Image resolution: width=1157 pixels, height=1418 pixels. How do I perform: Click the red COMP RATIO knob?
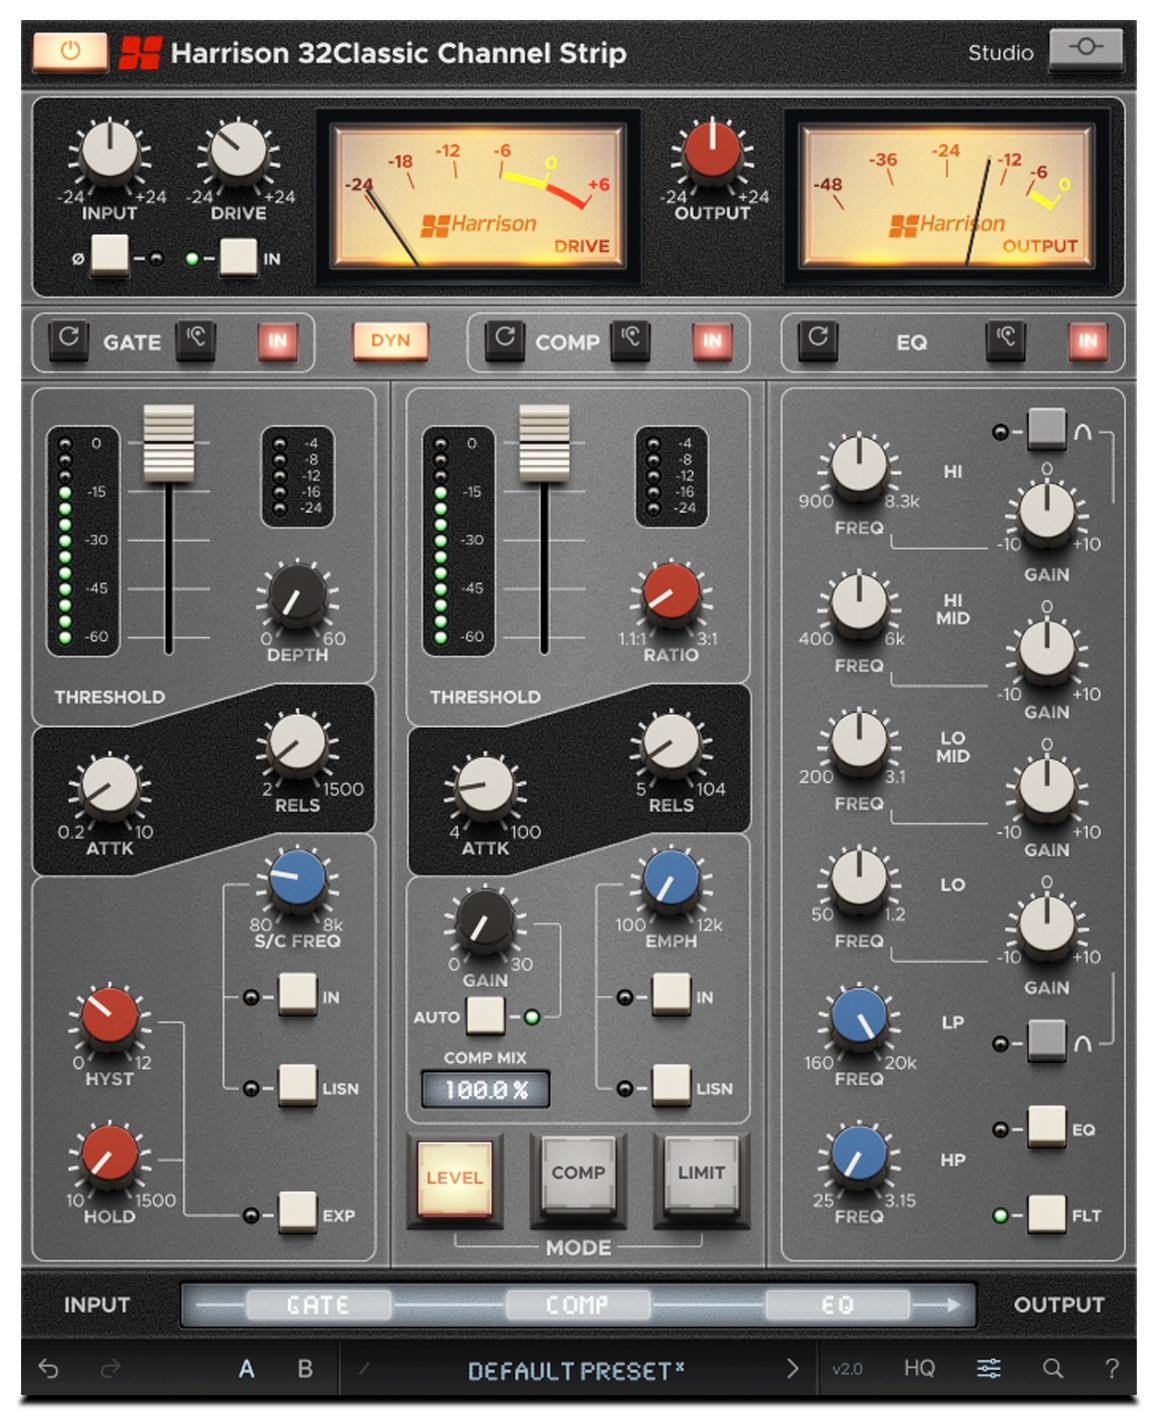point(671,593)
